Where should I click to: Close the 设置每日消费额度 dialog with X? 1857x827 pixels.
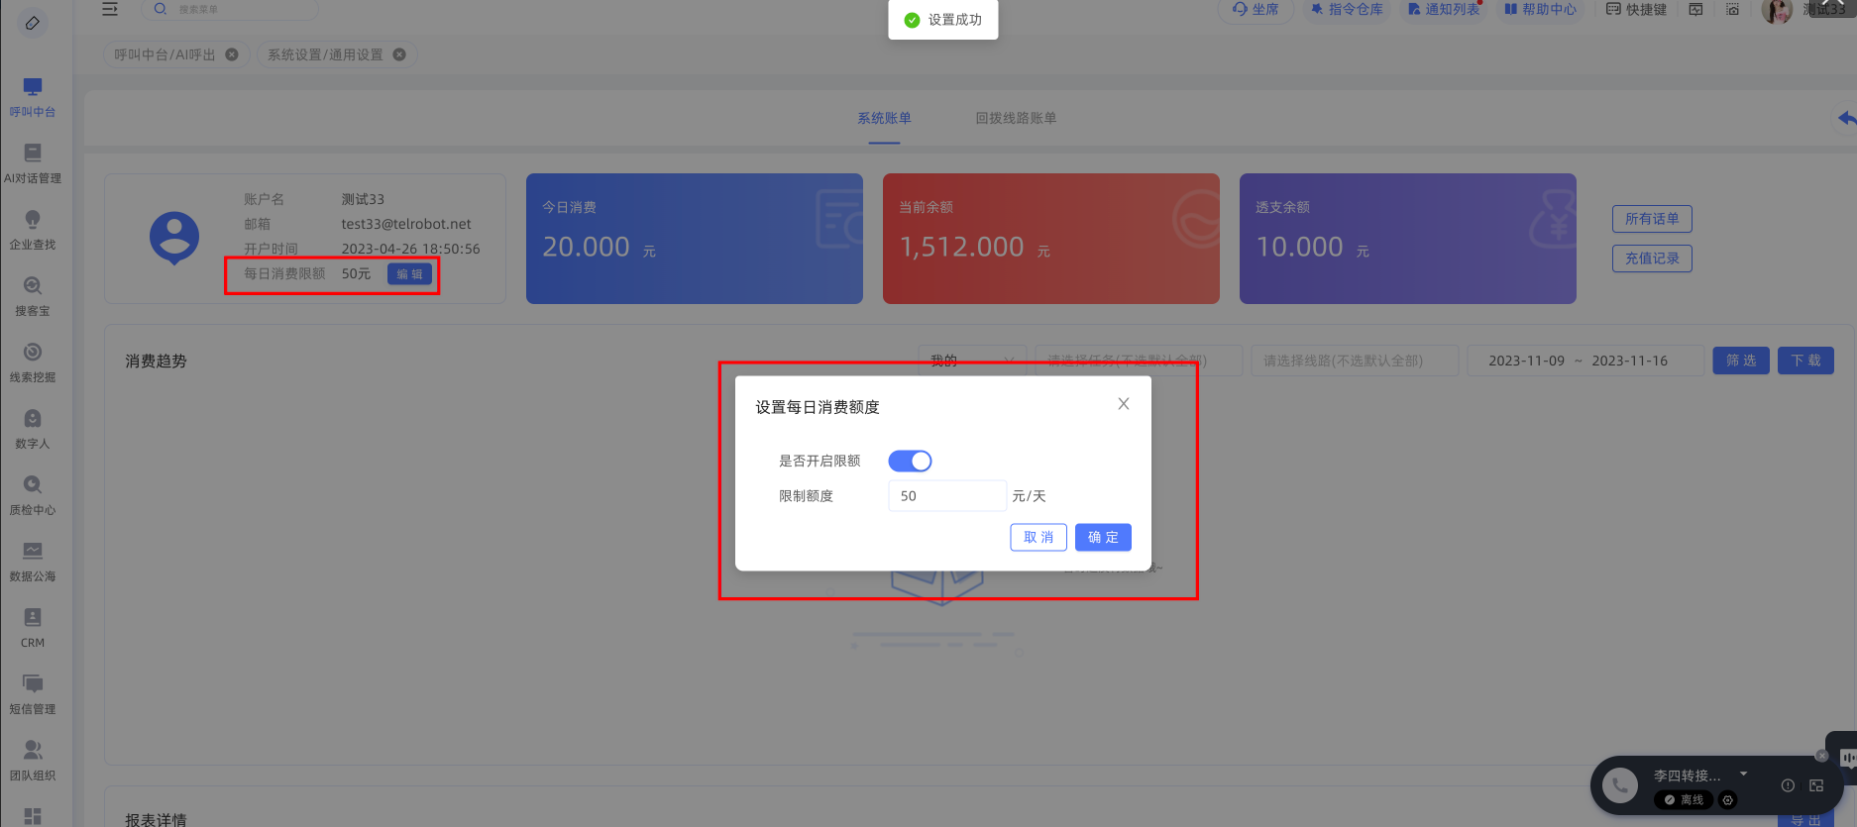pos(1124,404)
